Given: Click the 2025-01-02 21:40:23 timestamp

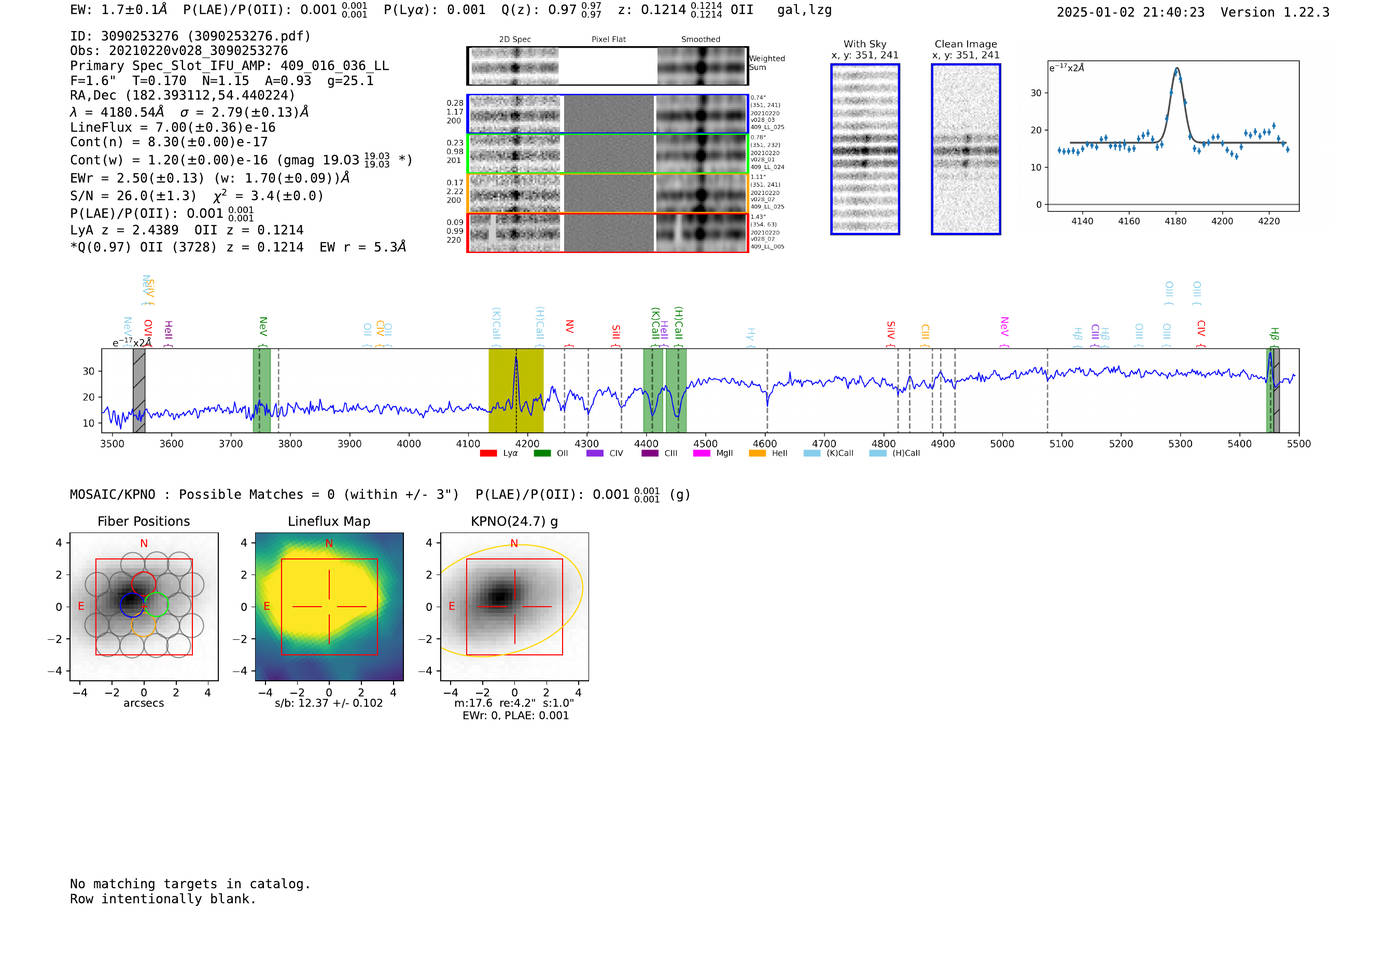Looking at the screenshot, I should 1130,12.
